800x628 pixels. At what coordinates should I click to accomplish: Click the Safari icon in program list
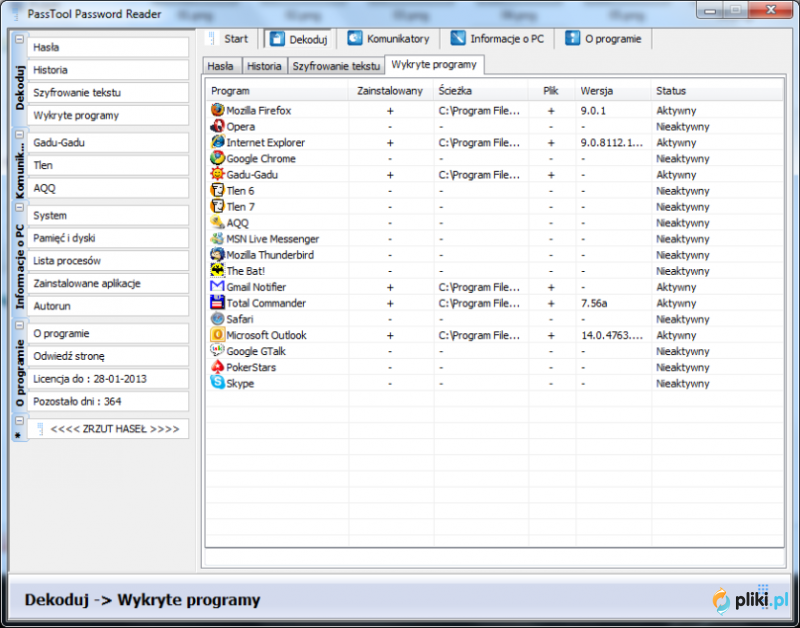pos(217,319)
